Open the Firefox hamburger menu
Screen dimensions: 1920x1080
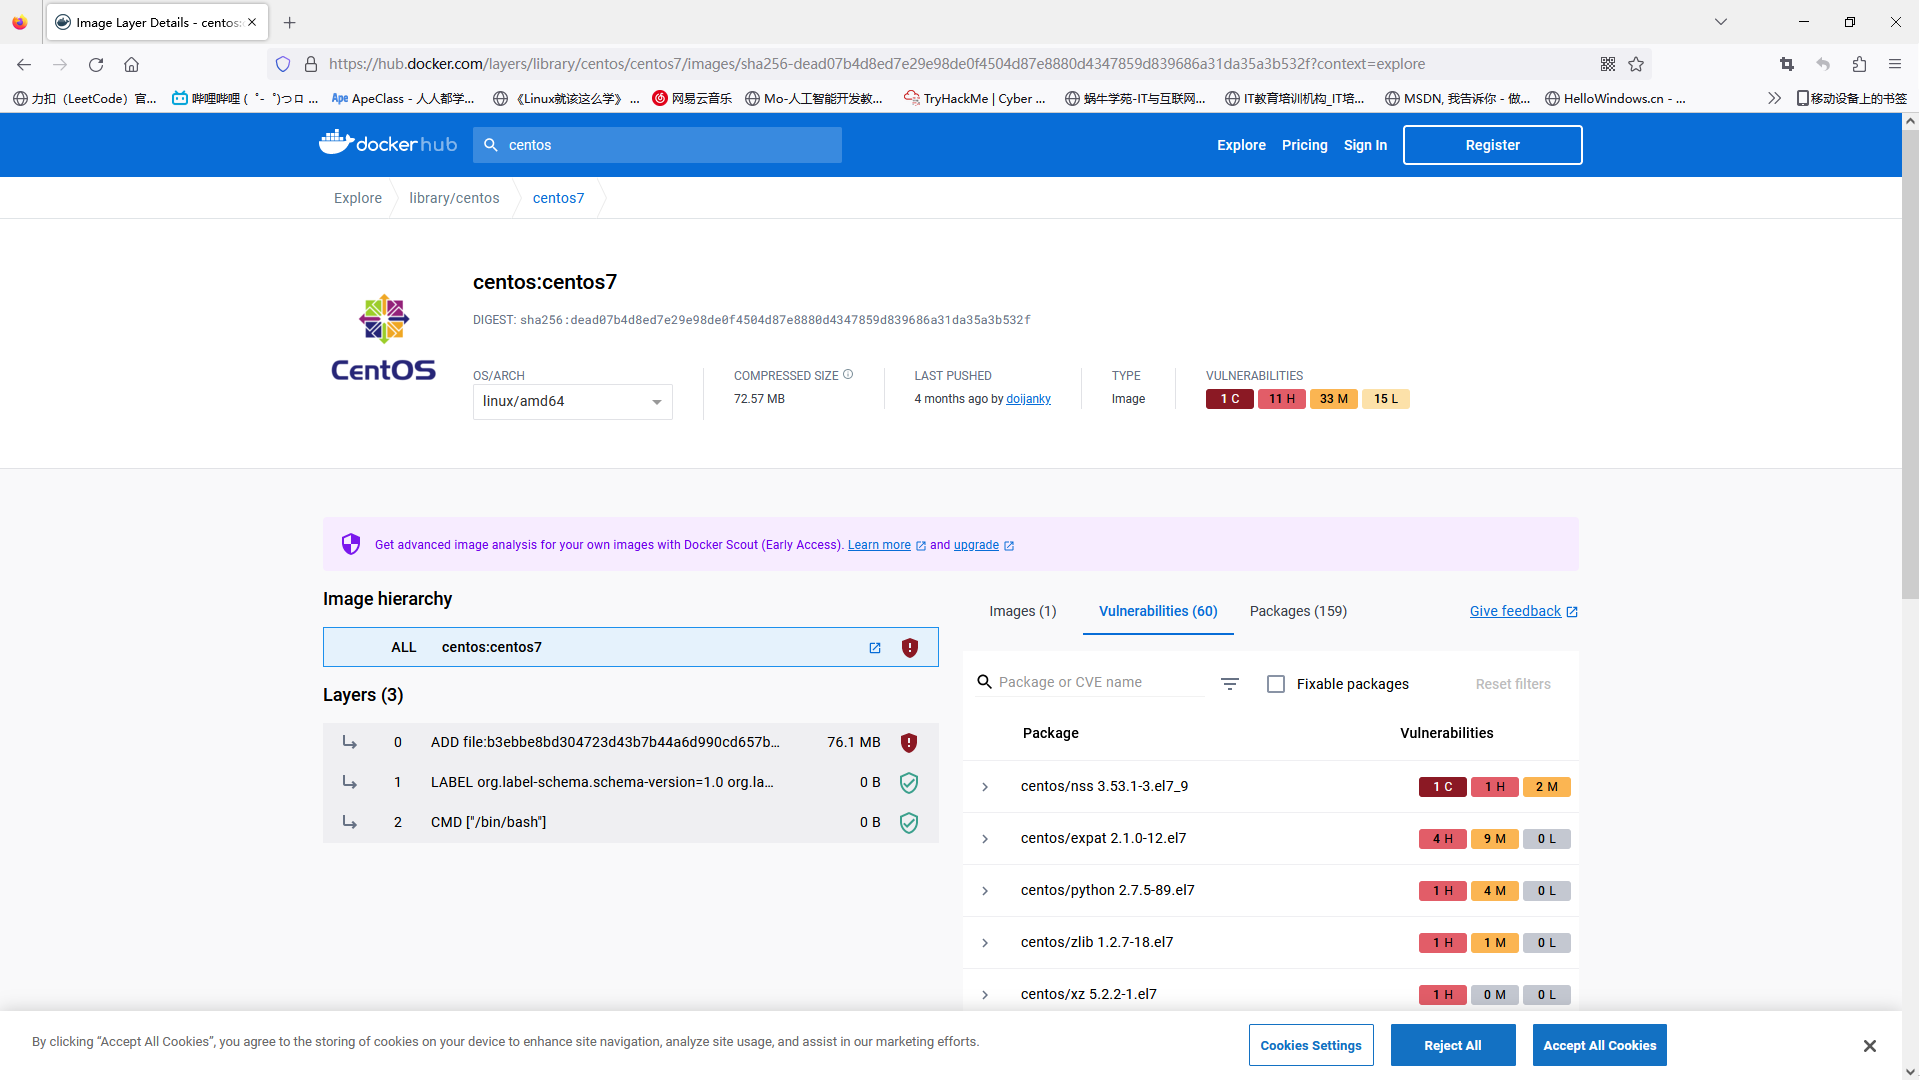pyautogui.click(x=1895, y=64)
